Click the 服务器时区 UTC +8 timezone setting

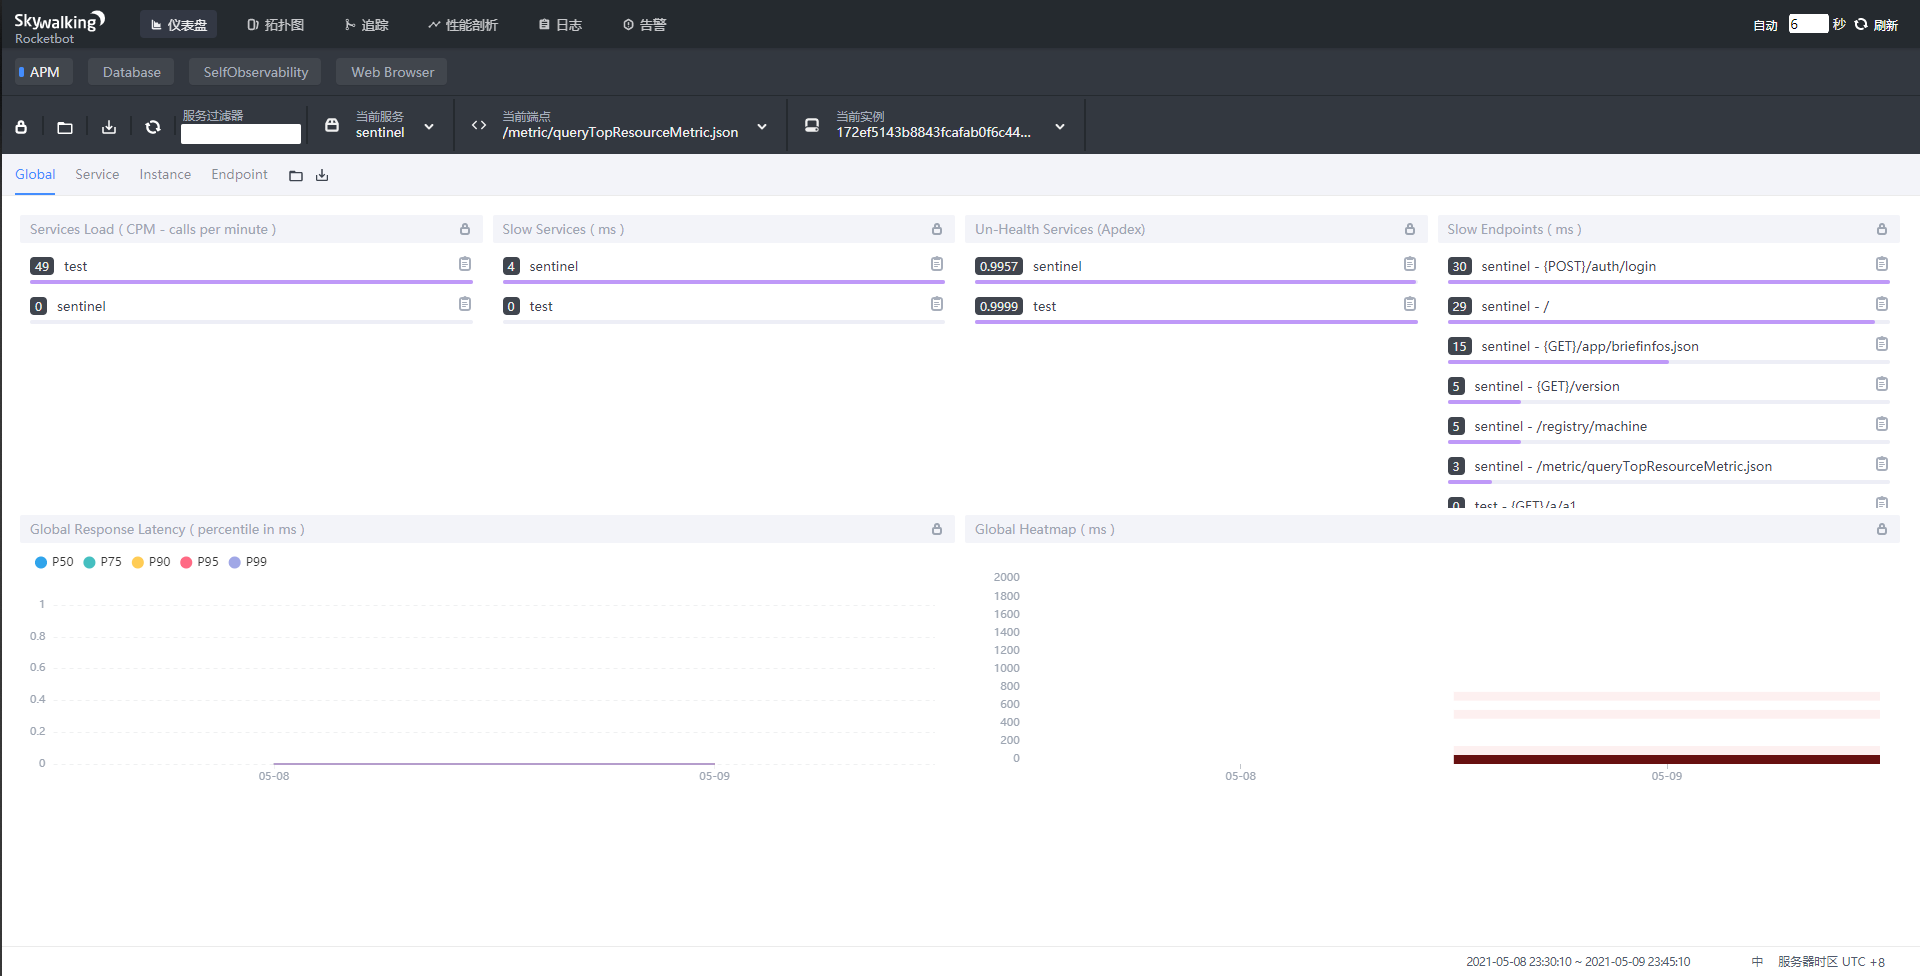(x=1831, y=962)
